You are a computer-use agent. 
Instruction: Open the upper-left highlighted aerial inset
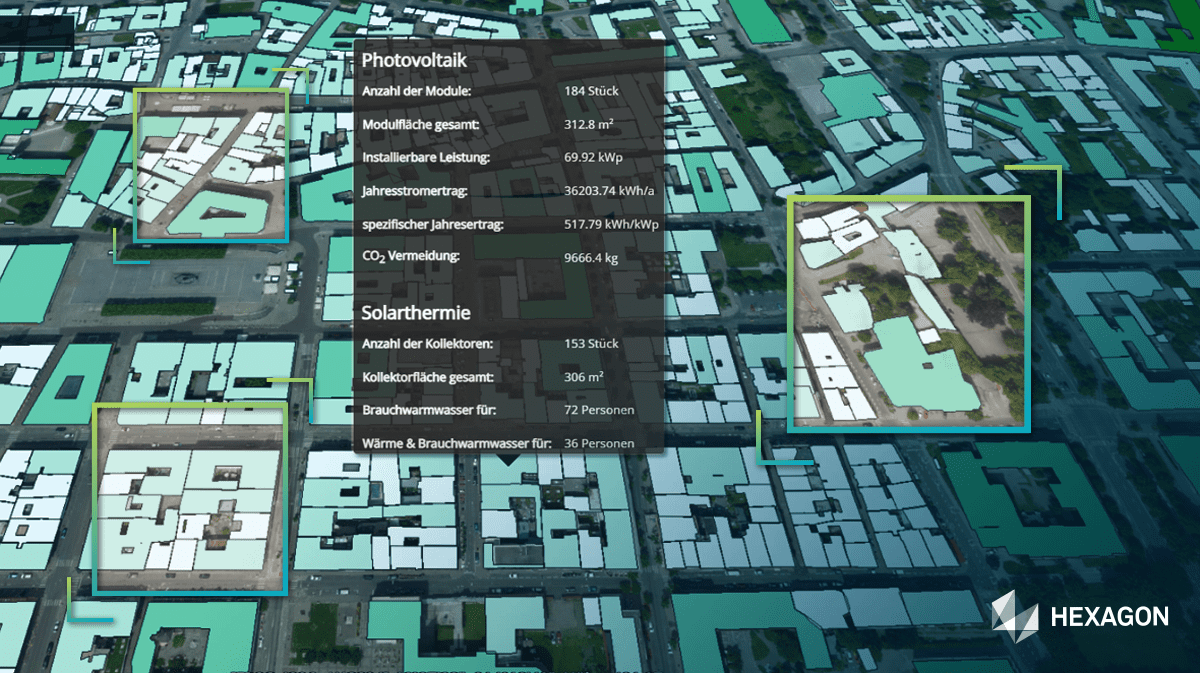coord(211,165)
